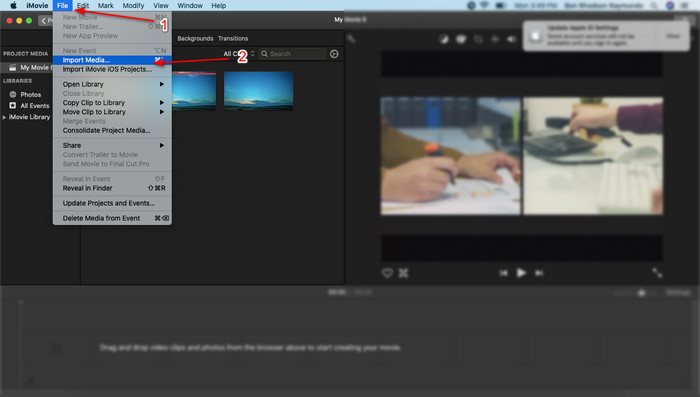The image size is (700, 397).
Task: Select the rightmost sky clip thumbnail
Action: point(258,91)
